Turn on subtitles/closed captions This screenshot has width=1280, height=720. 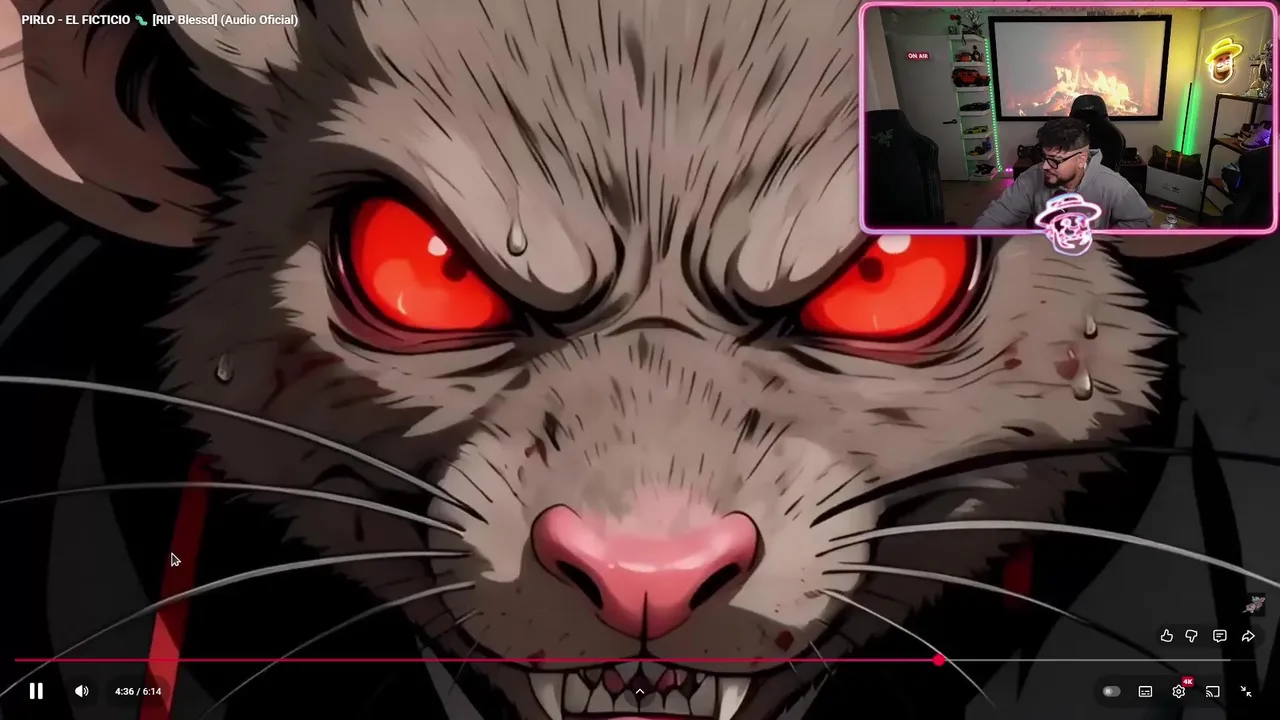(1145, 691)
